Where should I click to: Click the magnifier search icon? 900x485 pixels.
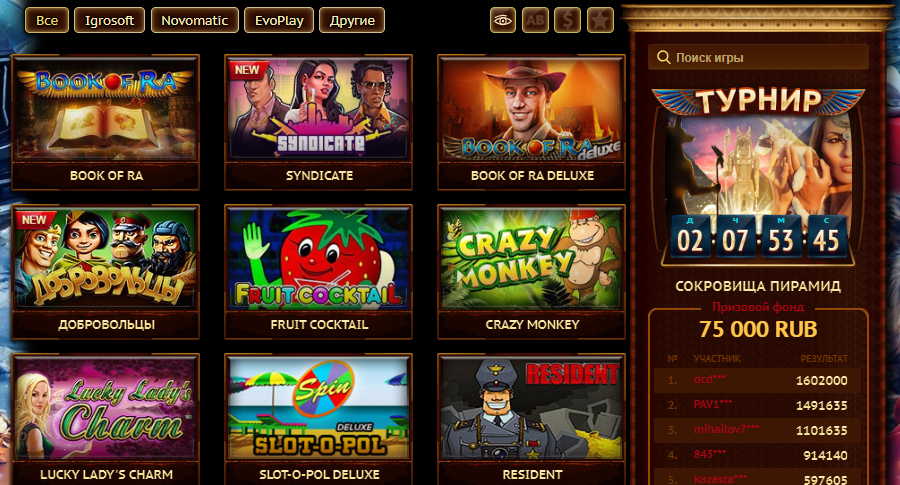(663, 57)
